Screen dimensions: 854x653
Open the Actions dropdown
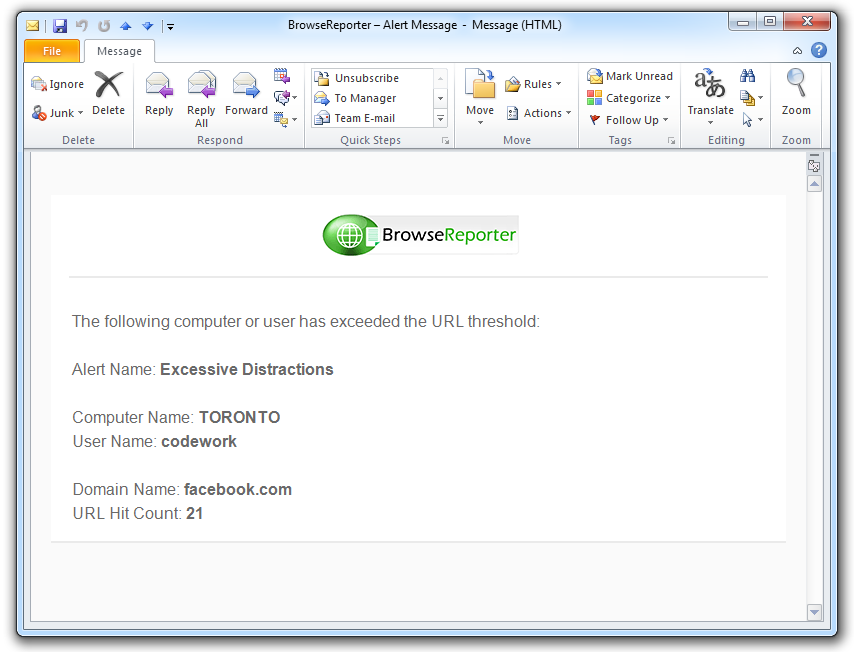coord(539,113)
